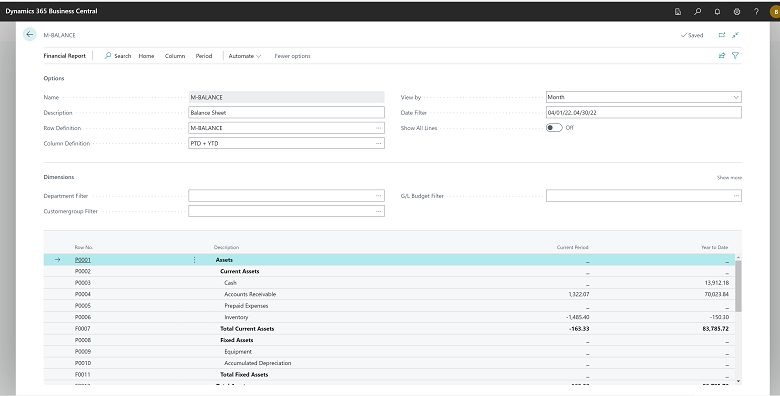
Task: Click the 1,322.07 current period value
Action: click(x=579, y=294)
